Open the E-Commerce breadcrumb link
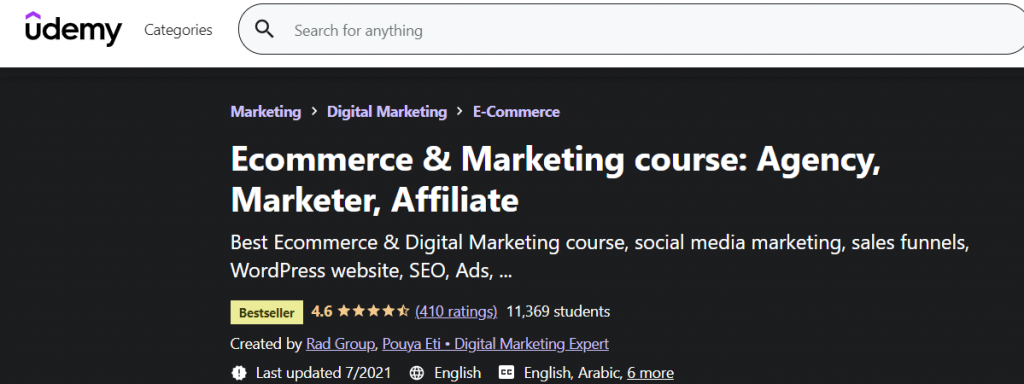This screenshot has height=384, width=1024. 516,112
